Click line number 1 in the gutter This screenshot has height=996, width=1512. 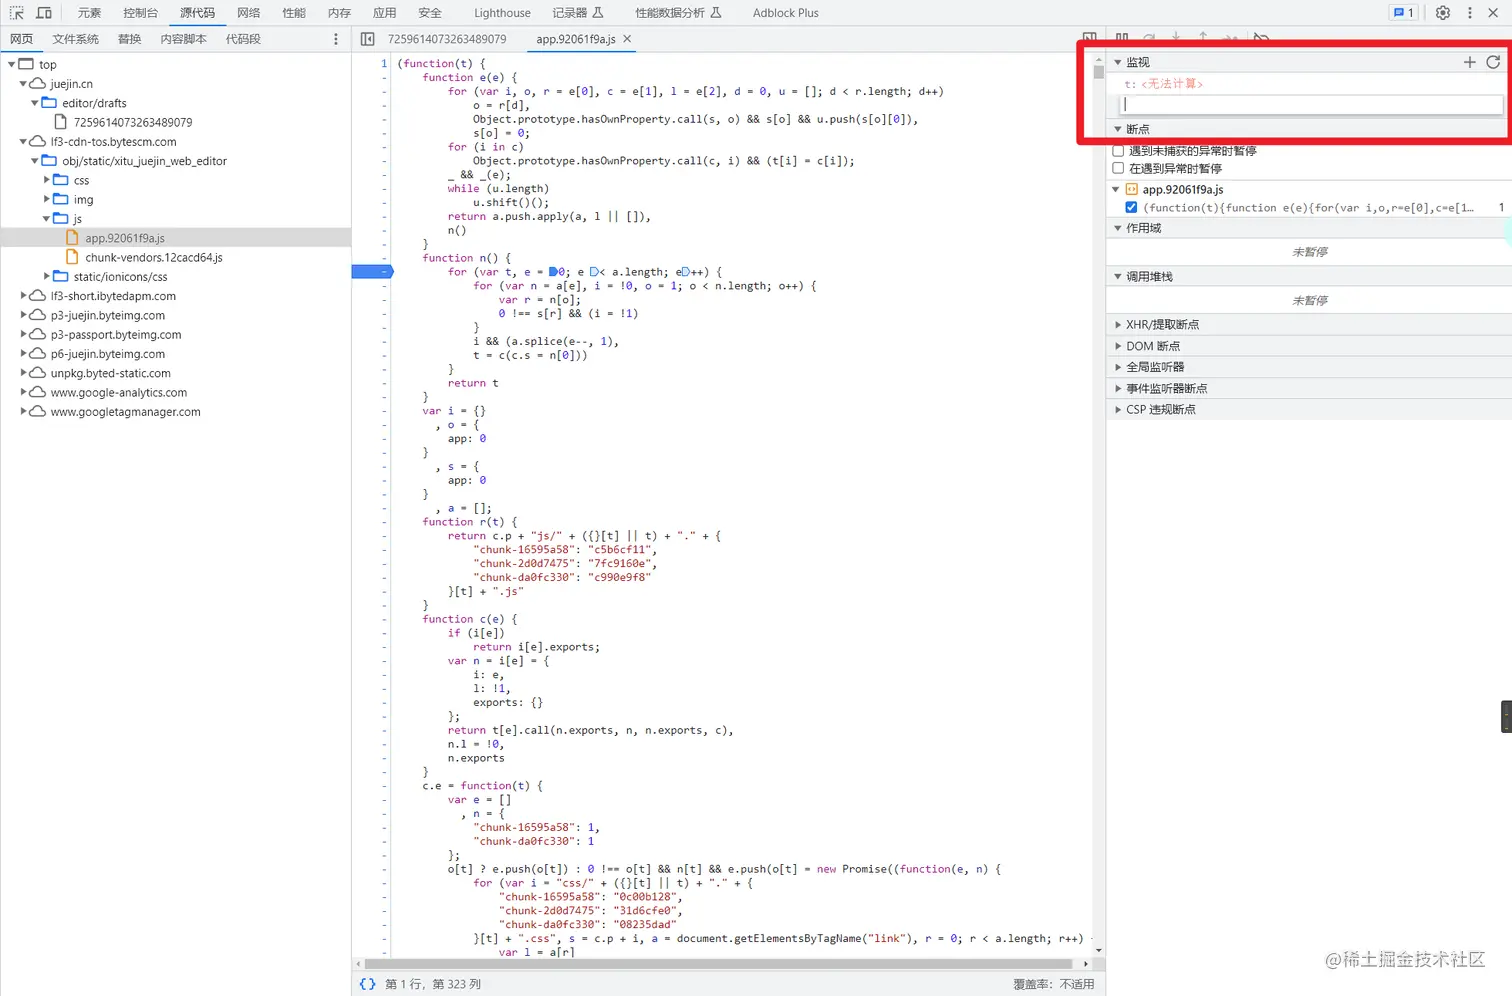(384, 64)
